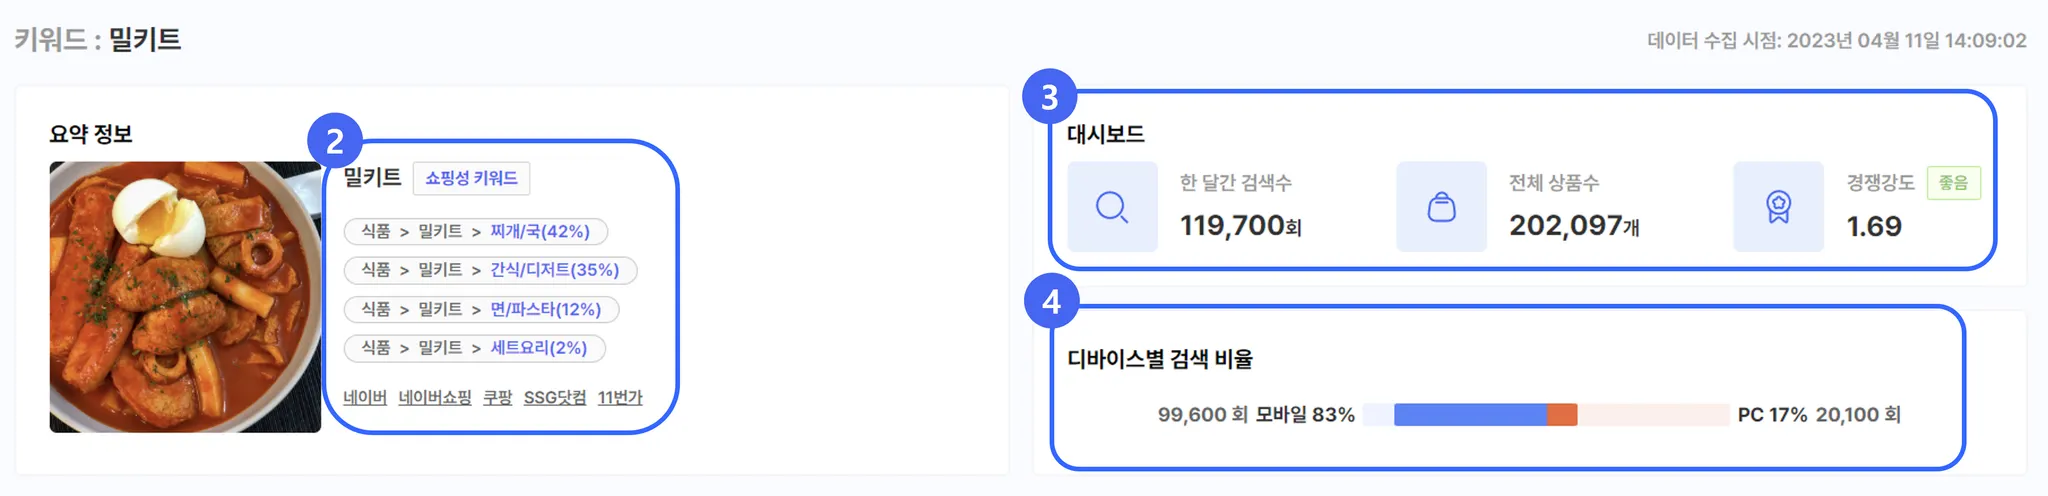Screen dimensions: 2048x496
Task: Open the 11번가 link
Action: (x=620, y=398)
